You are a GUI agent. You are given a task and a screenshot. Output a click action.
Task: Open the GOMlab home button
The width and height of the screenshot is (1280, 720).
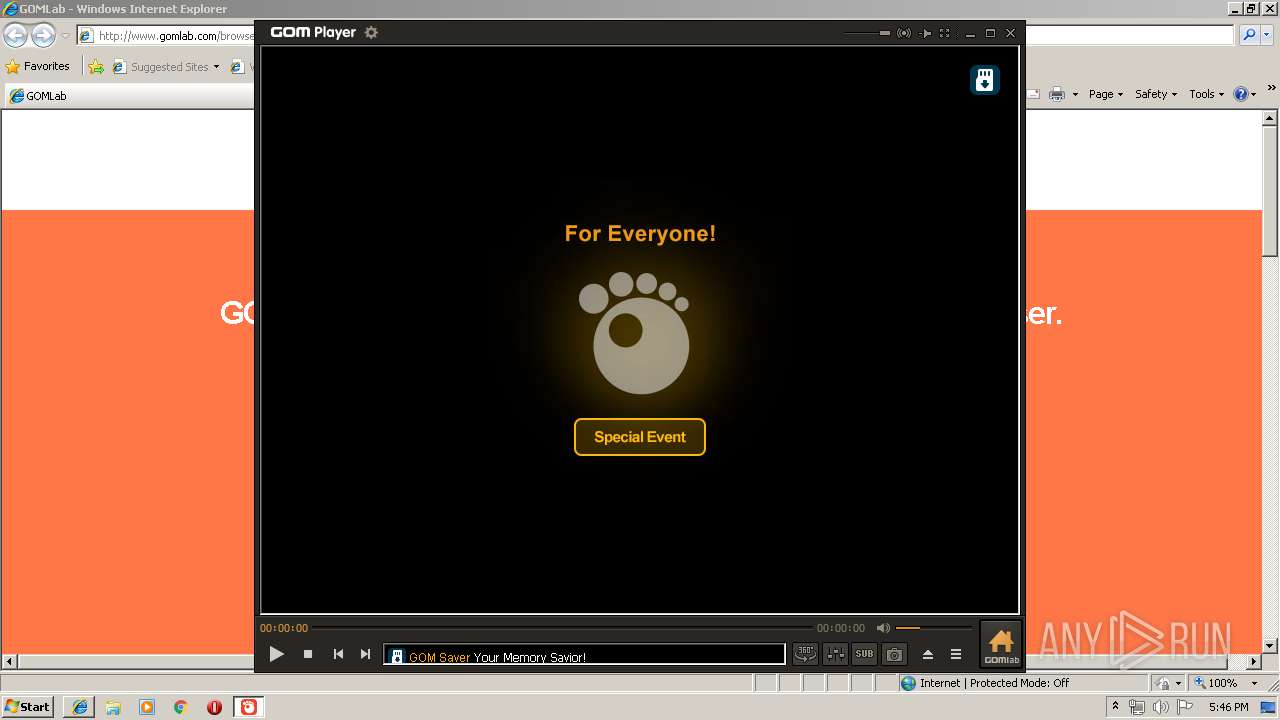point(1001,645)
